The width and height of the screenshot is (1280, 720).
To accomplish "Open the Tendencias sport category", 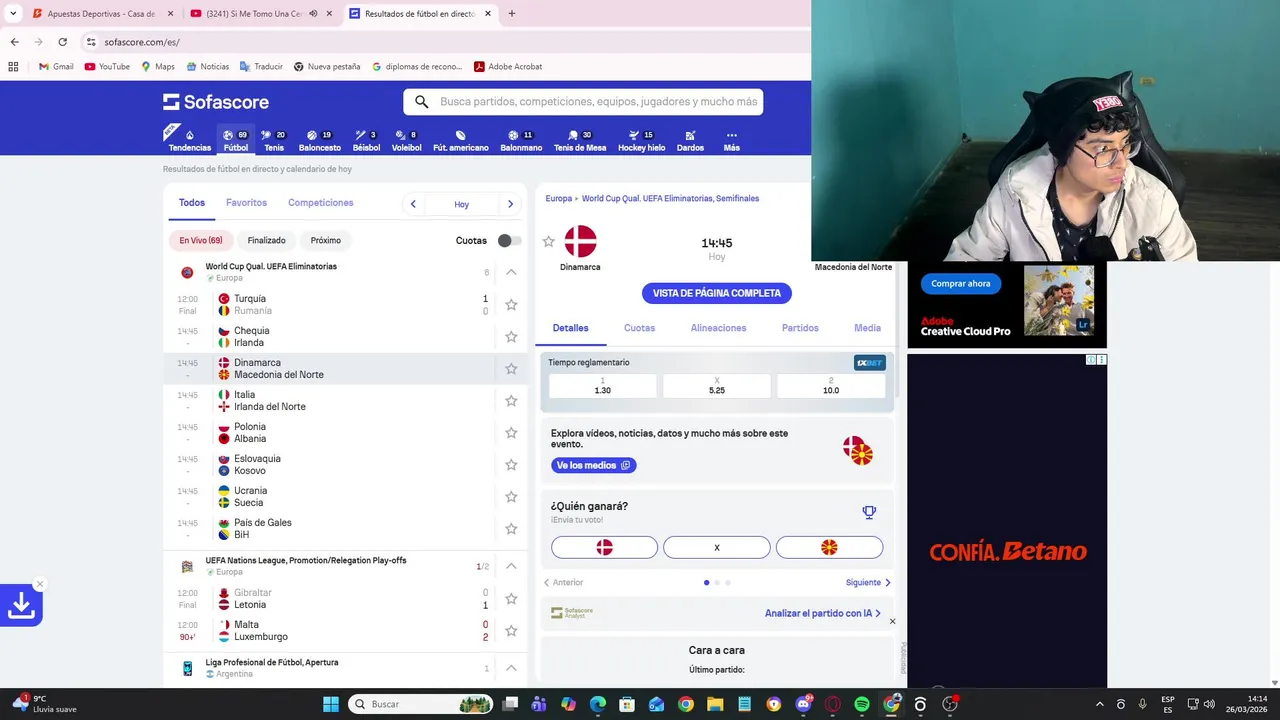I will coord(189,141).
